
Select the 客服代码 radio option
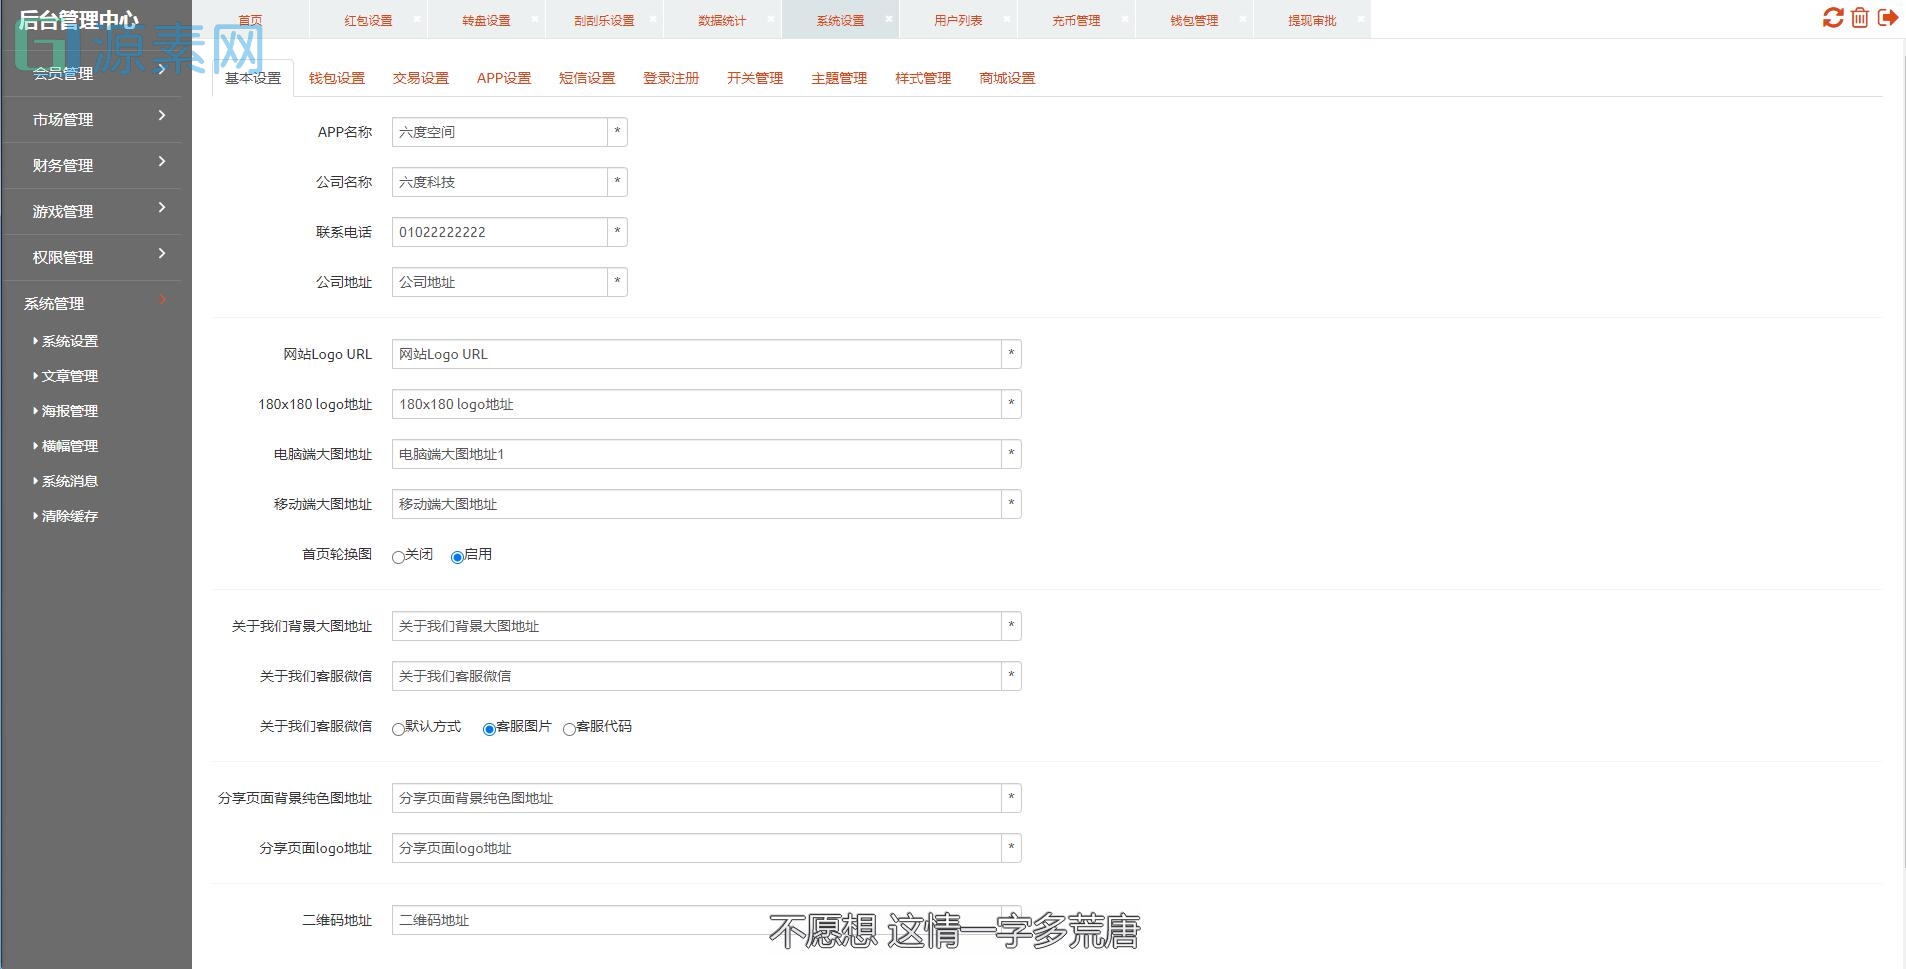570,729
